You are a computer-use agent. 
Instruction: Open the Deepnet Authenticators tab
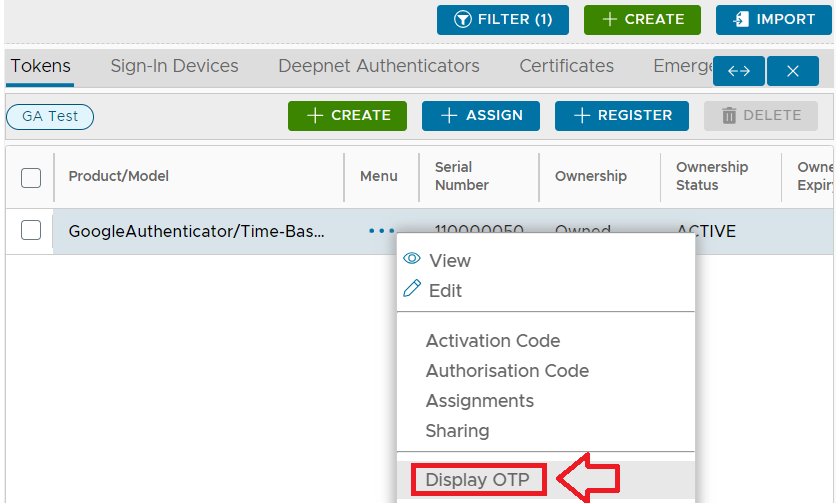click(379, 67)
